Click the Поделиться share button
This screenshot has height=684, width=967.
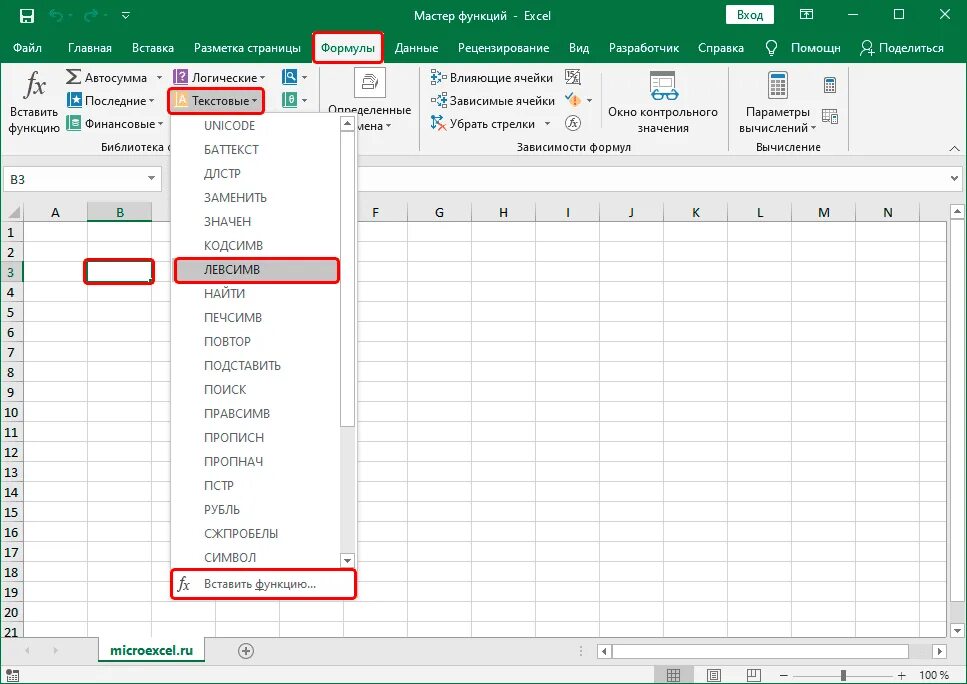(902, 47)
